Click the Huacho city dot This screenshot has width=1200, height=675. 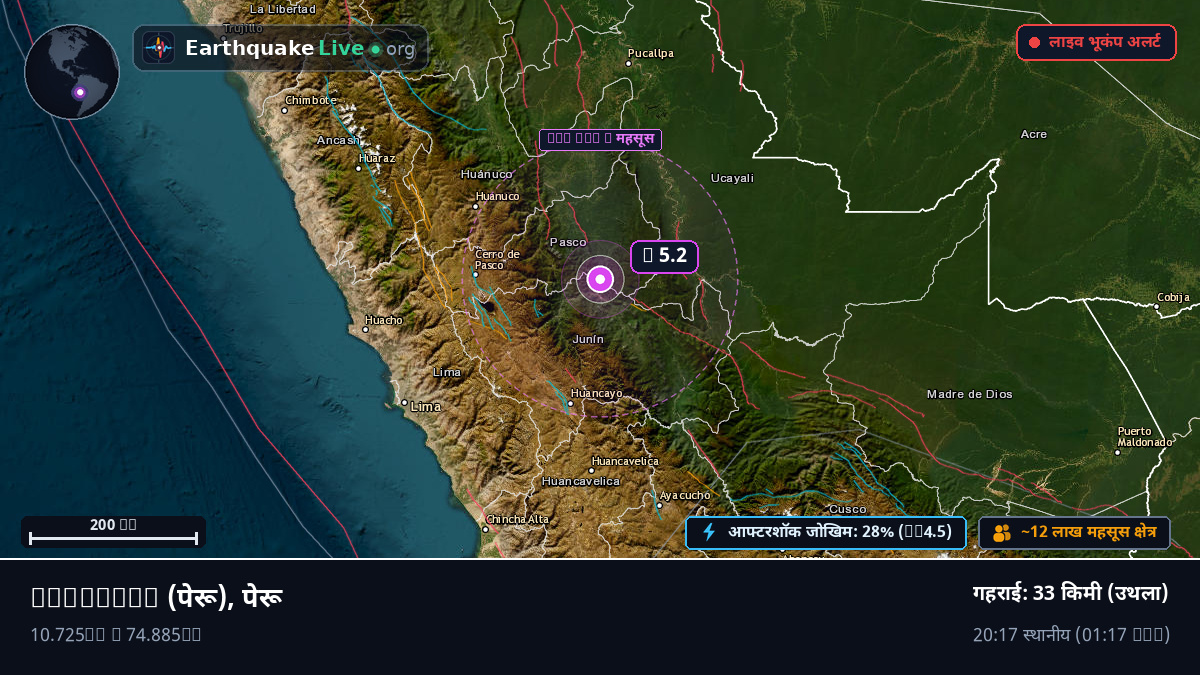pyautogui.click(x=365, y=329)
